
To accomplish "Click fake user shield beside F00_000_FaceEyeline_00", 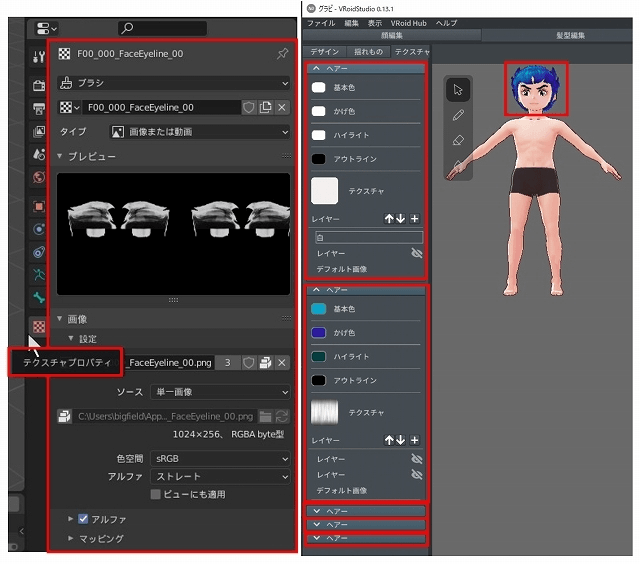I will click(x=249, y=107).
